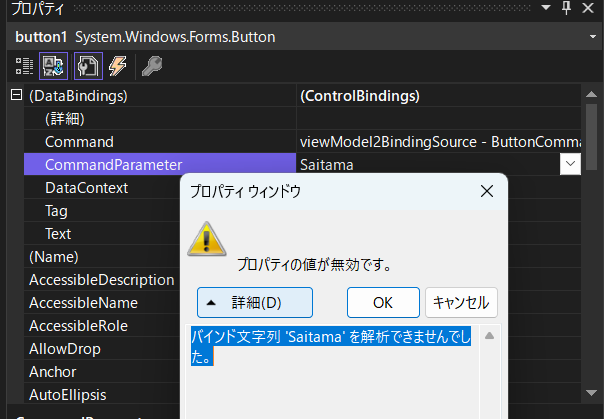The width and height of the screenshot is (604, 419).
Task: Collapse the (DataBindings) group
Action: tap(16, 95)
